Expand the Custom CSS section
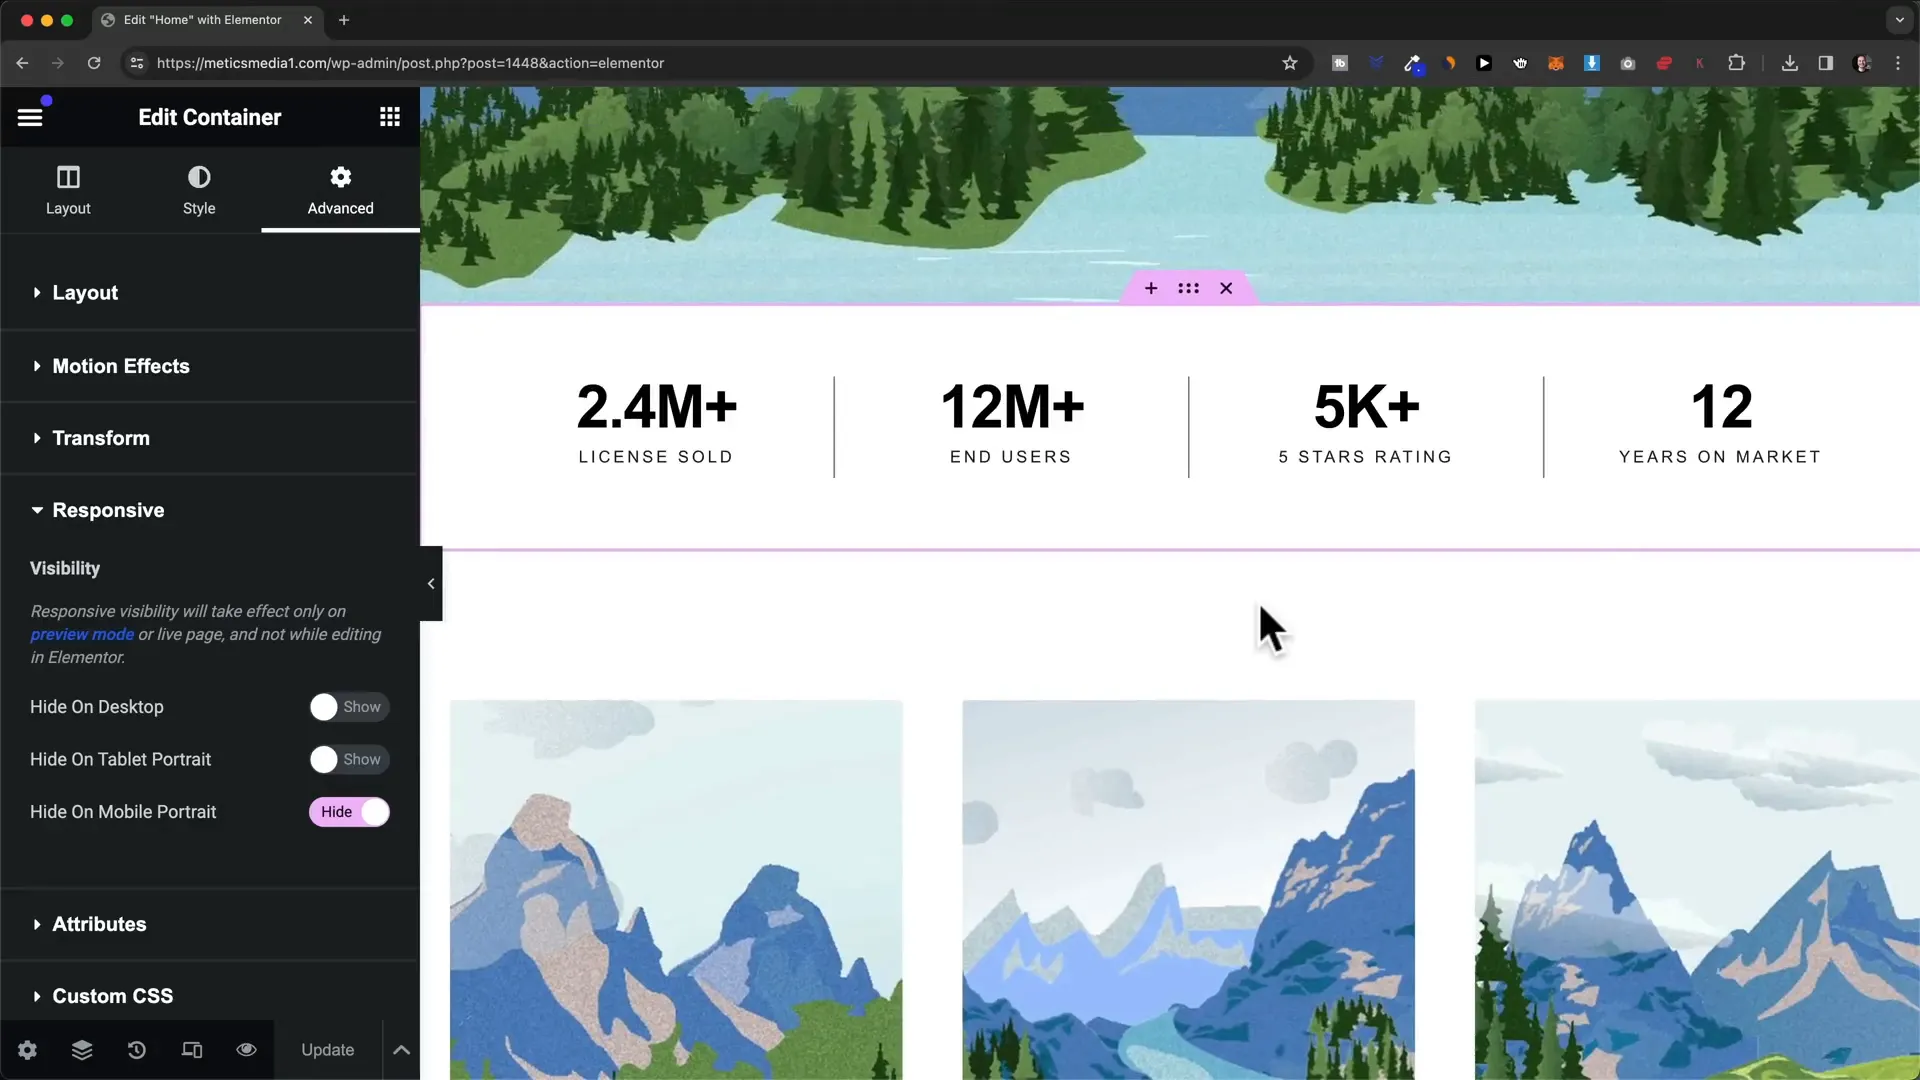 tap(112, 996)
